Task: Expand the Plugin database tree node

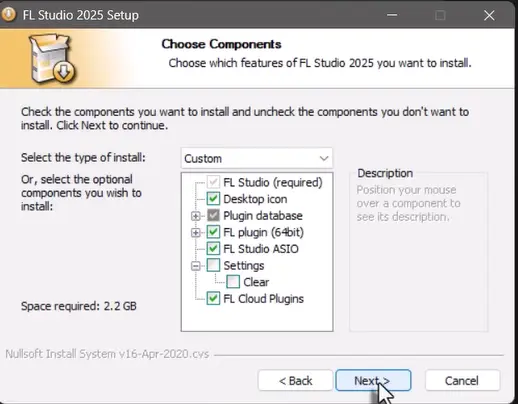Action: (196, 216)
